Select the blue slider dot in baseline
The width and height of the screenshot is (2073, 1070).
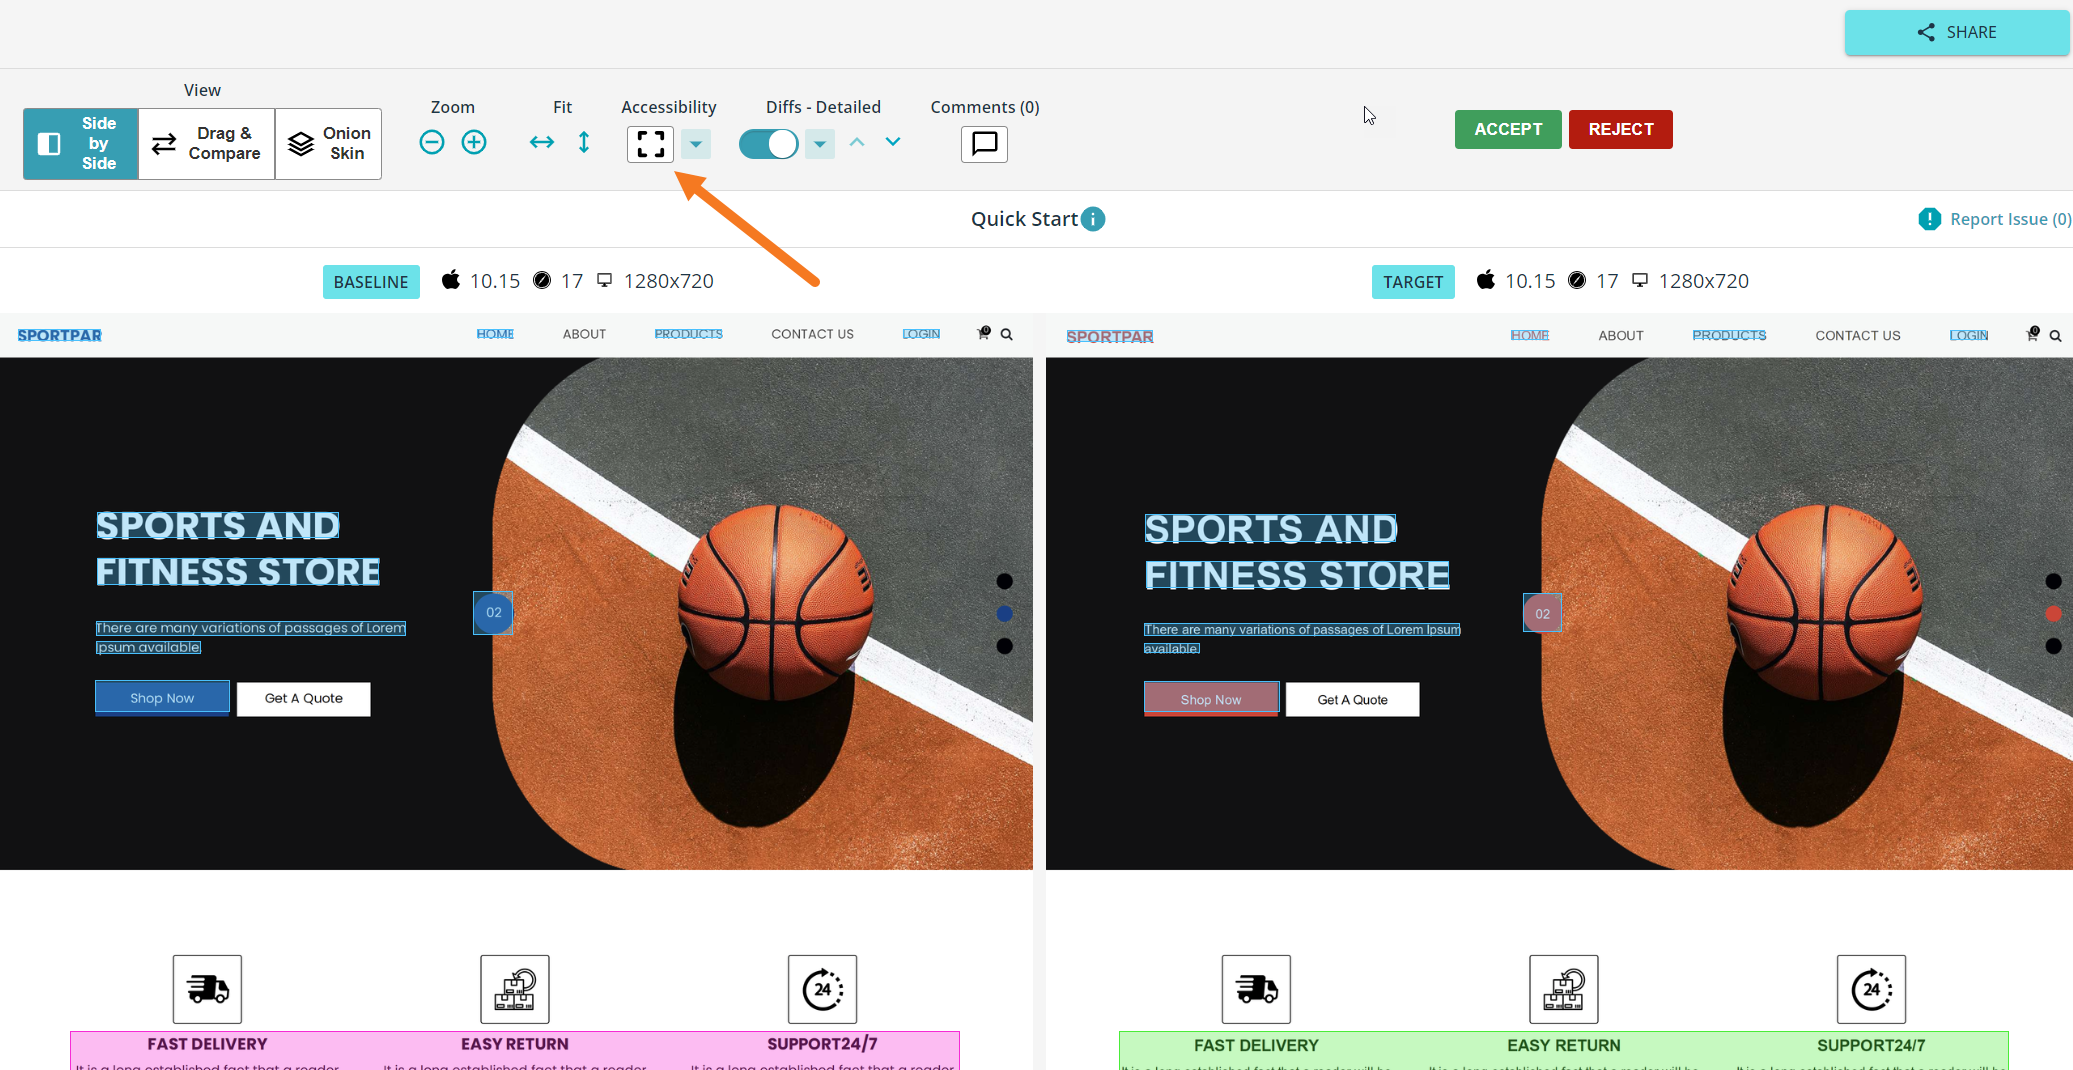tap(1005, 614)
